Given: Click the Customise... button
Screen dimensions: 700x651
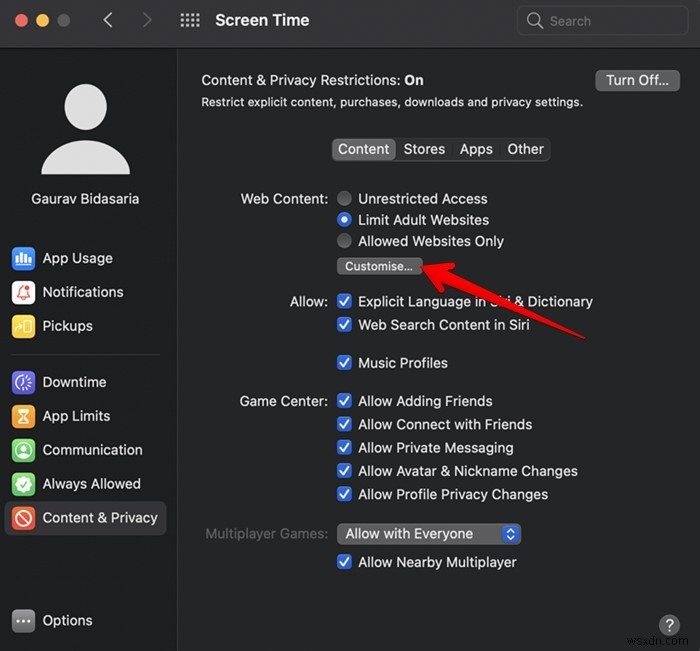Looking at the screenshot, I should (379, 266).
